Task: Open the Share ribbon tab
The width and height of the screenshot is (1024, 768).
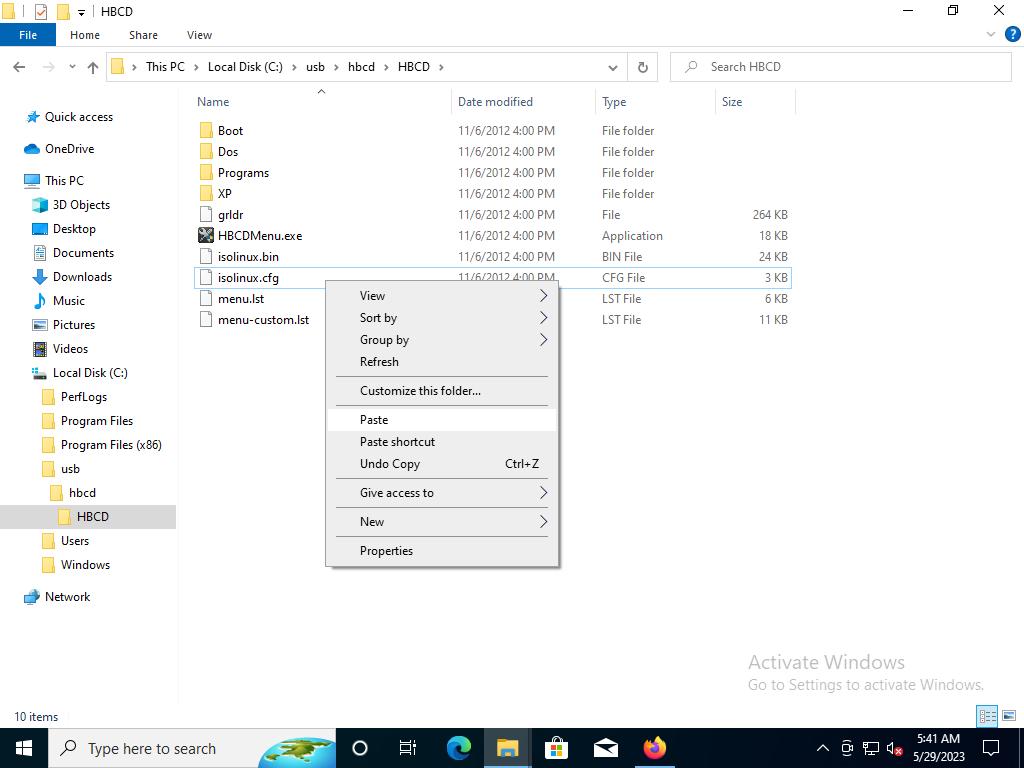Action: pyautogui.click(x=143, y=35)
